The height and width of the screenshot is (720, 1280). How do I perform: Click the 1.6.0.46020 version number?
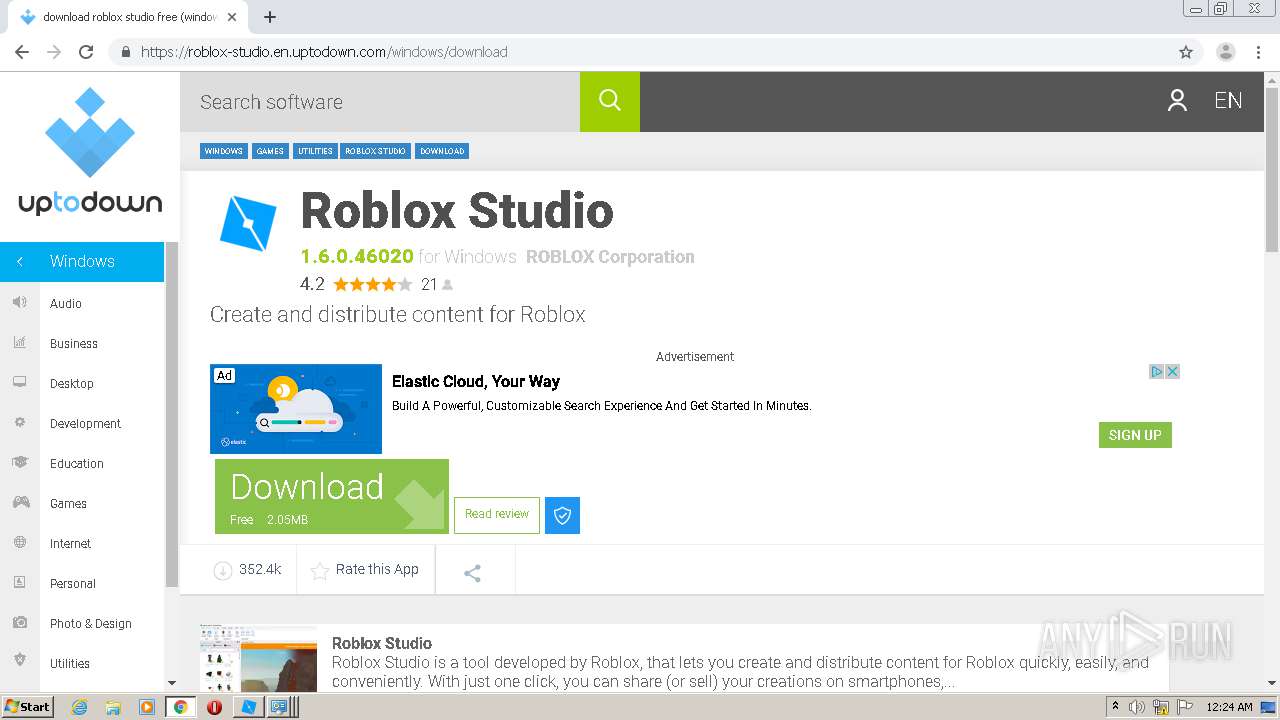[357, 257]
